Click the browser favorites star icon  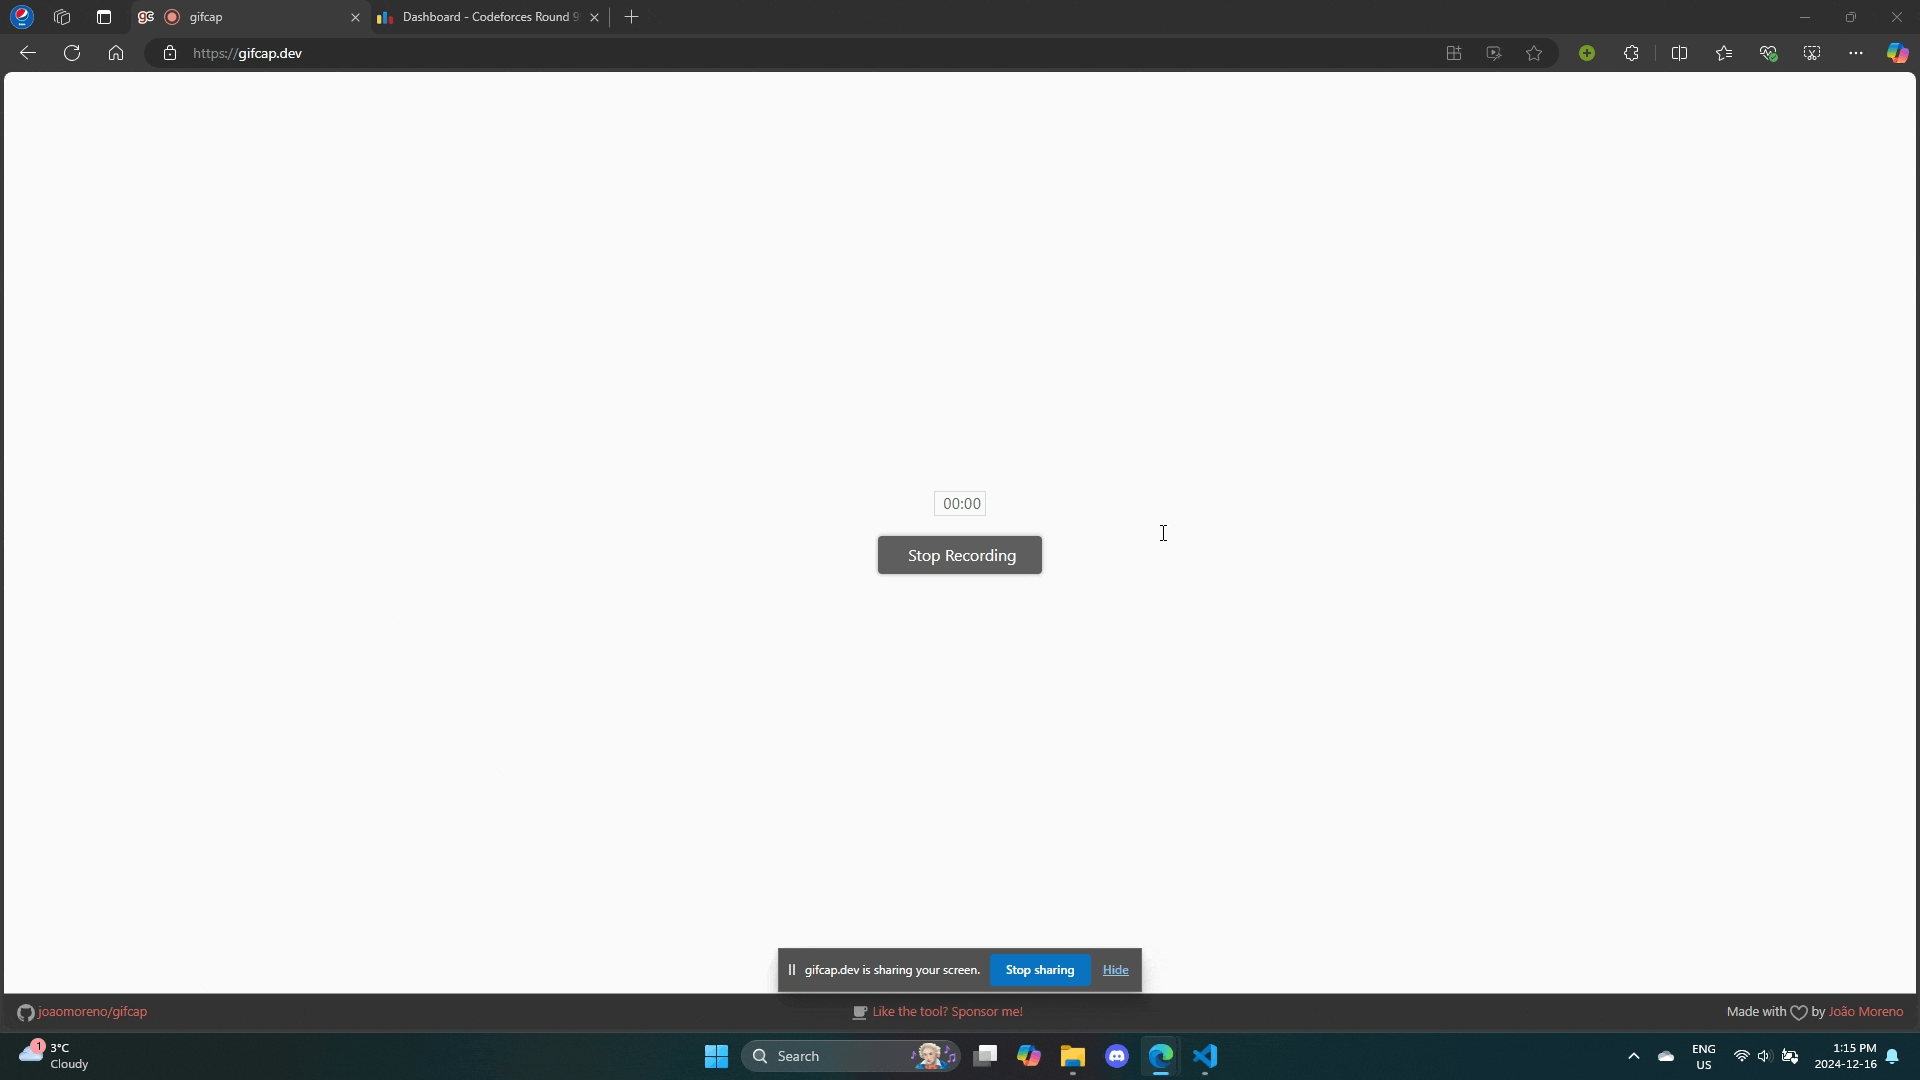click(1534, 53)
